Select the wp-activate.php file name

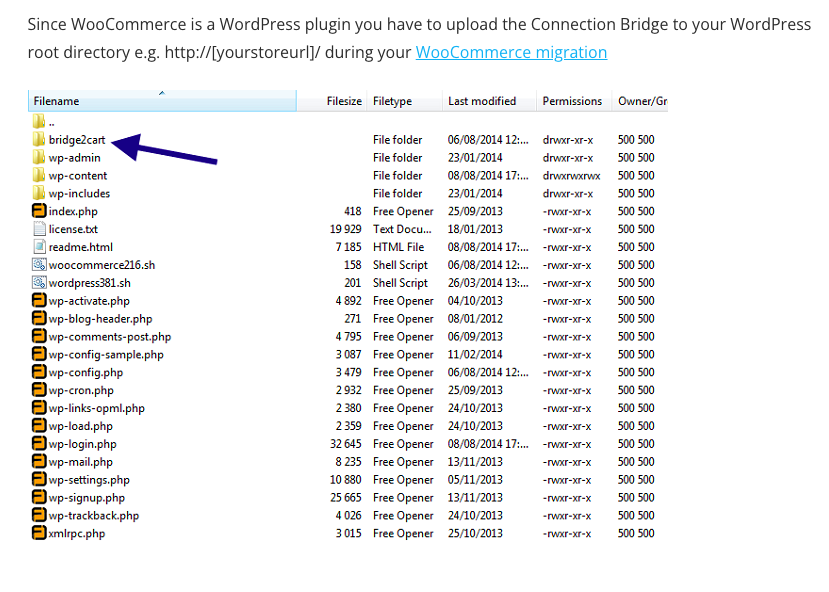click(x=89, y=301)
